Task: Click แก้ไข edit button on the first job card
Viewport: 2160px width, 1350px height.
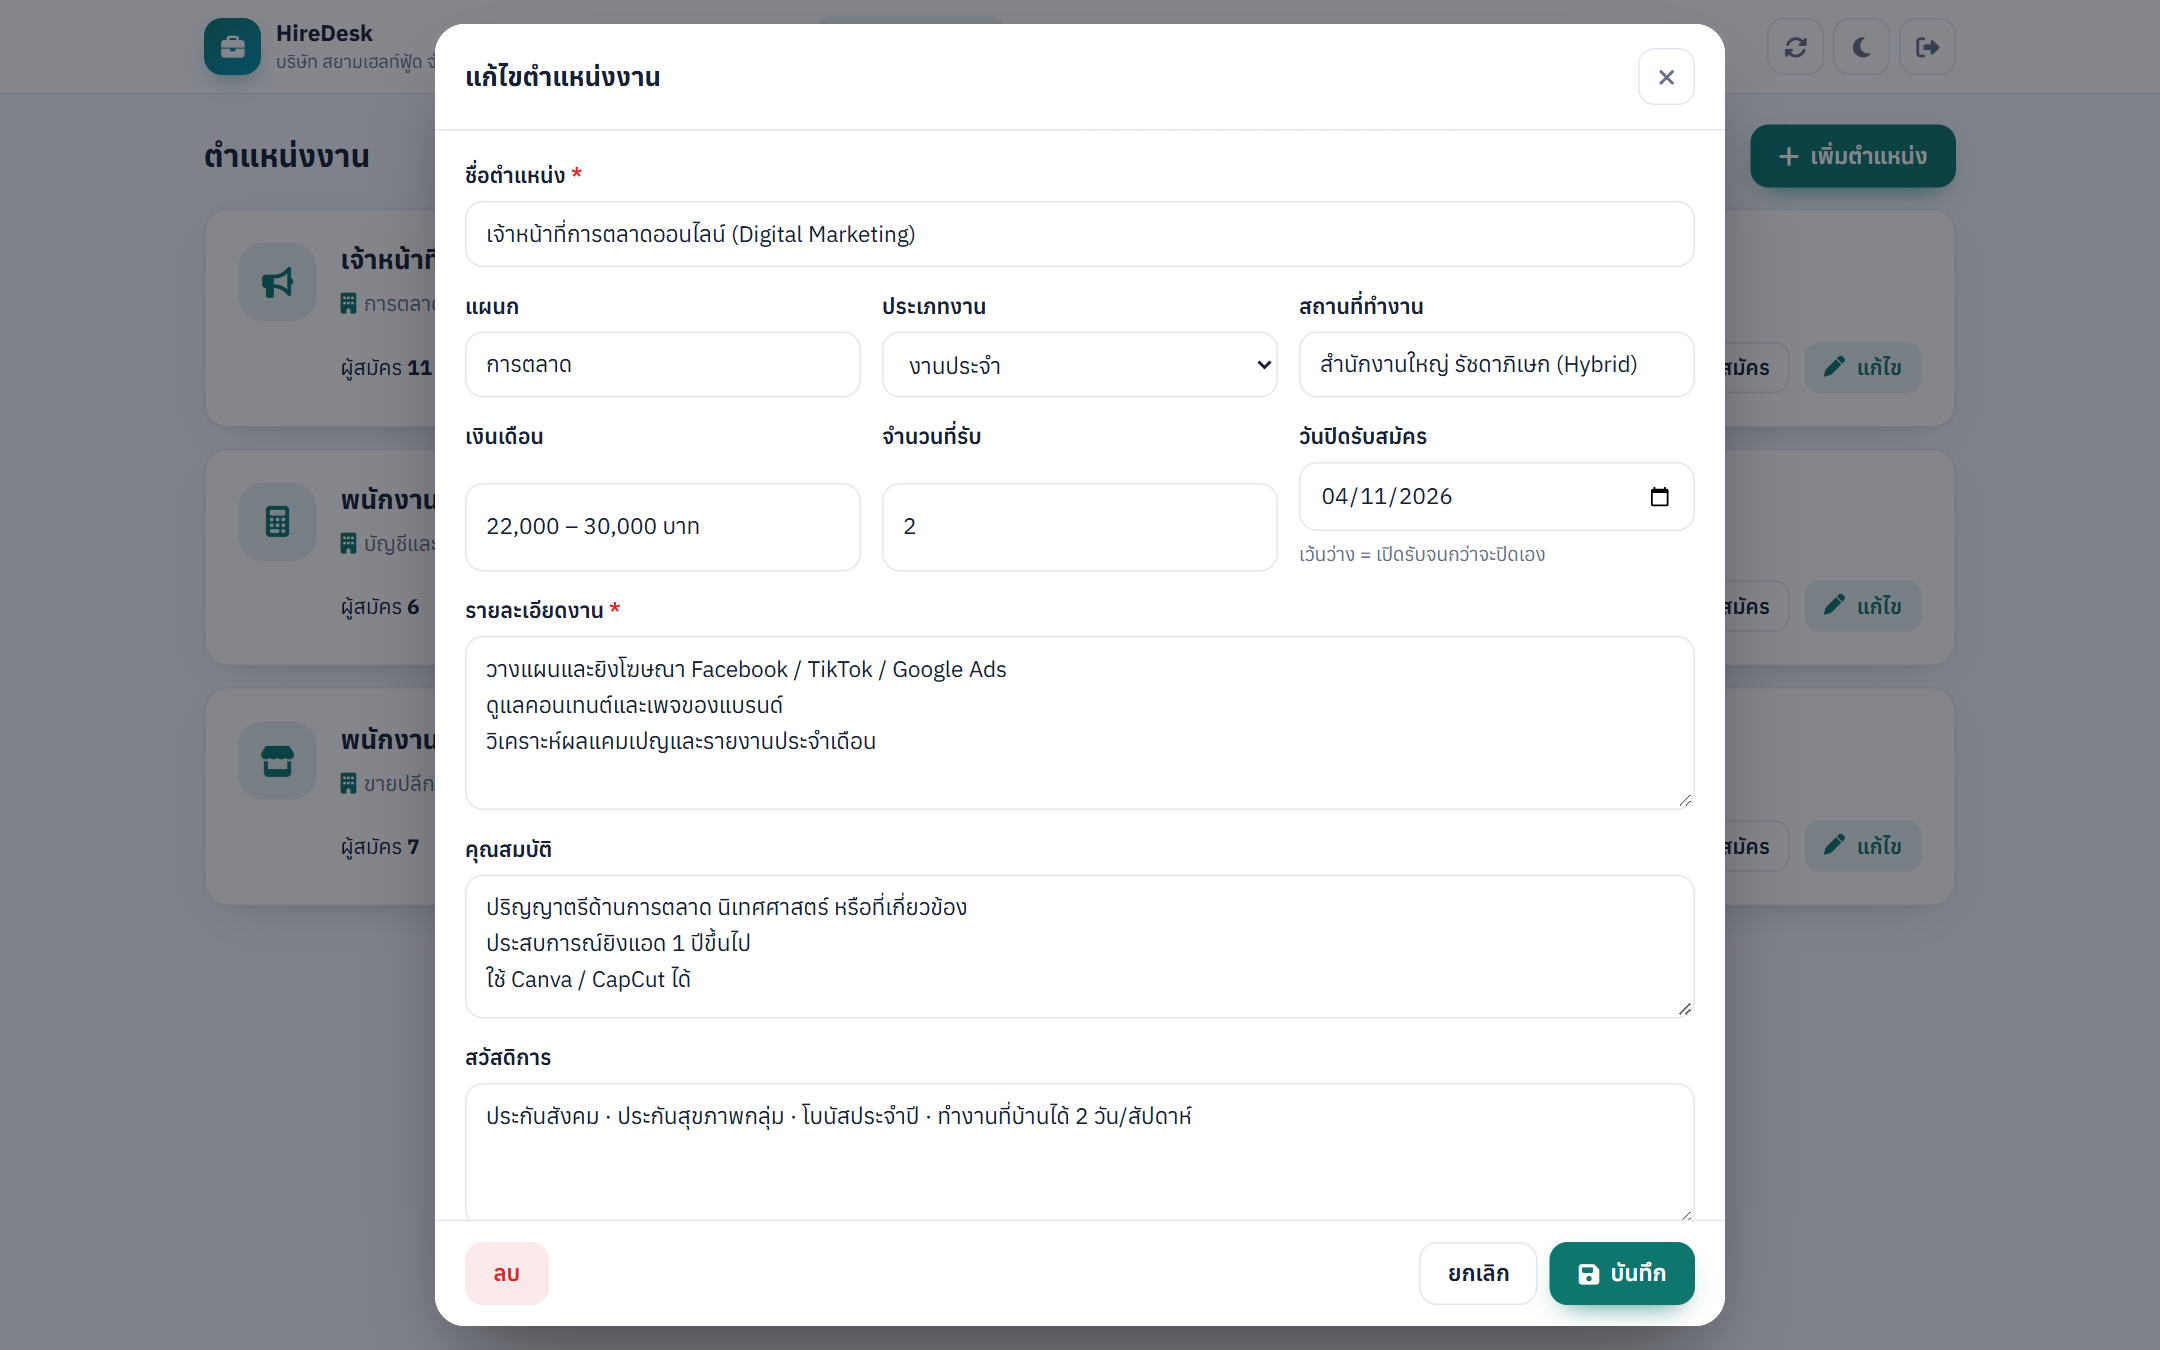Action: (x=1862, y=368)
